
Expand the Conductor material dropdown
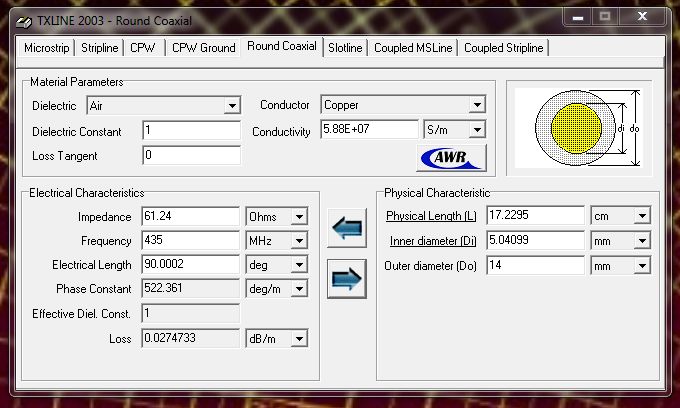pos(477,104)
